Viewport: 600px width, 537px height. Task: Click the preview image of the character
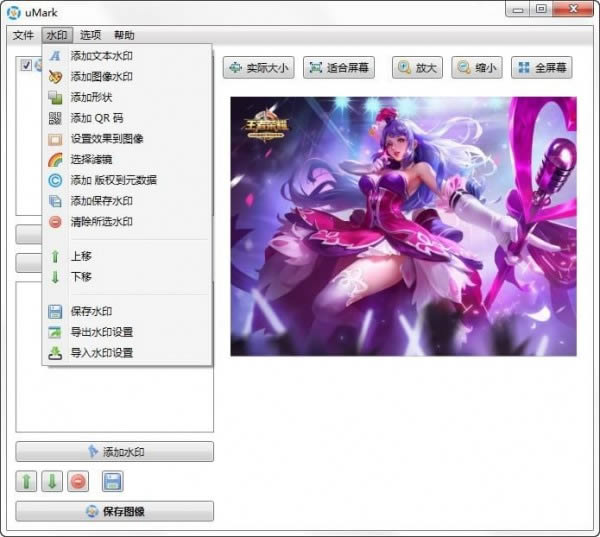coord(403,226)
